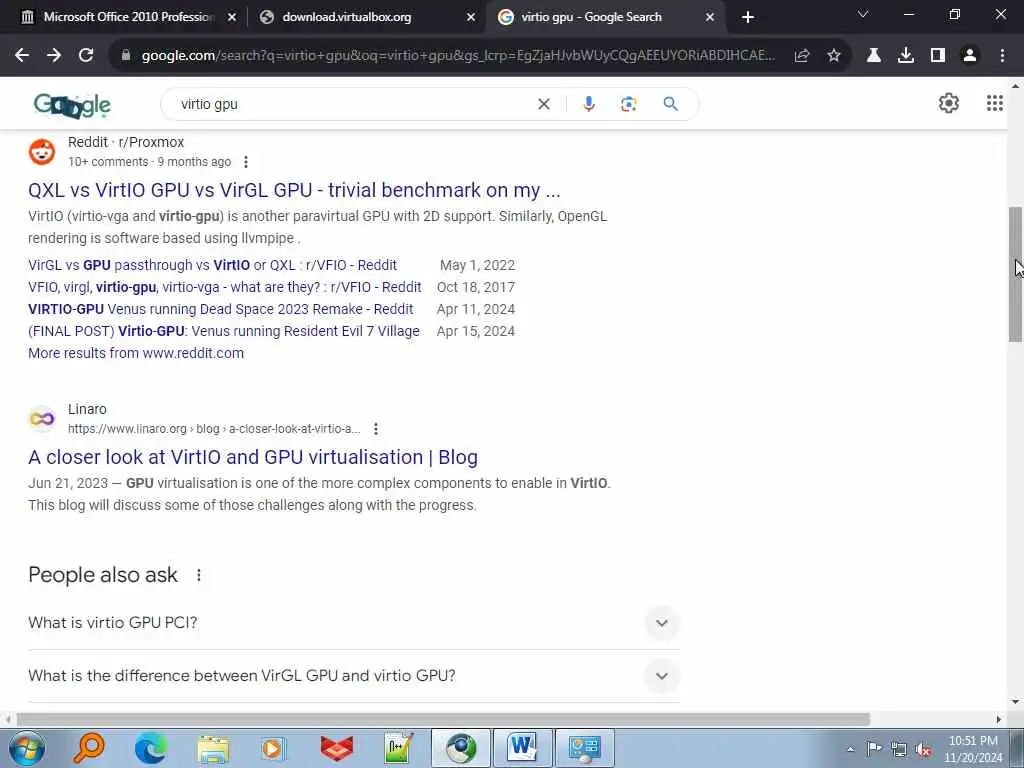Show hidden system tray icons
1024x768 pixels.
850,750
